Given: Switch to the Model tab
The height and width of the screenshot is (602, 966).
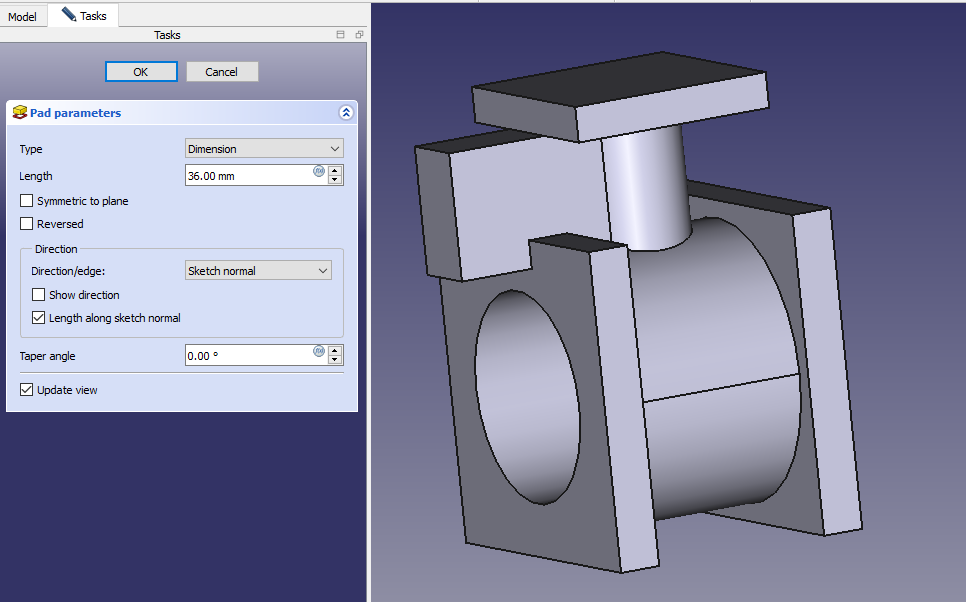Looking at the screenshot, I should pos(23,16).
